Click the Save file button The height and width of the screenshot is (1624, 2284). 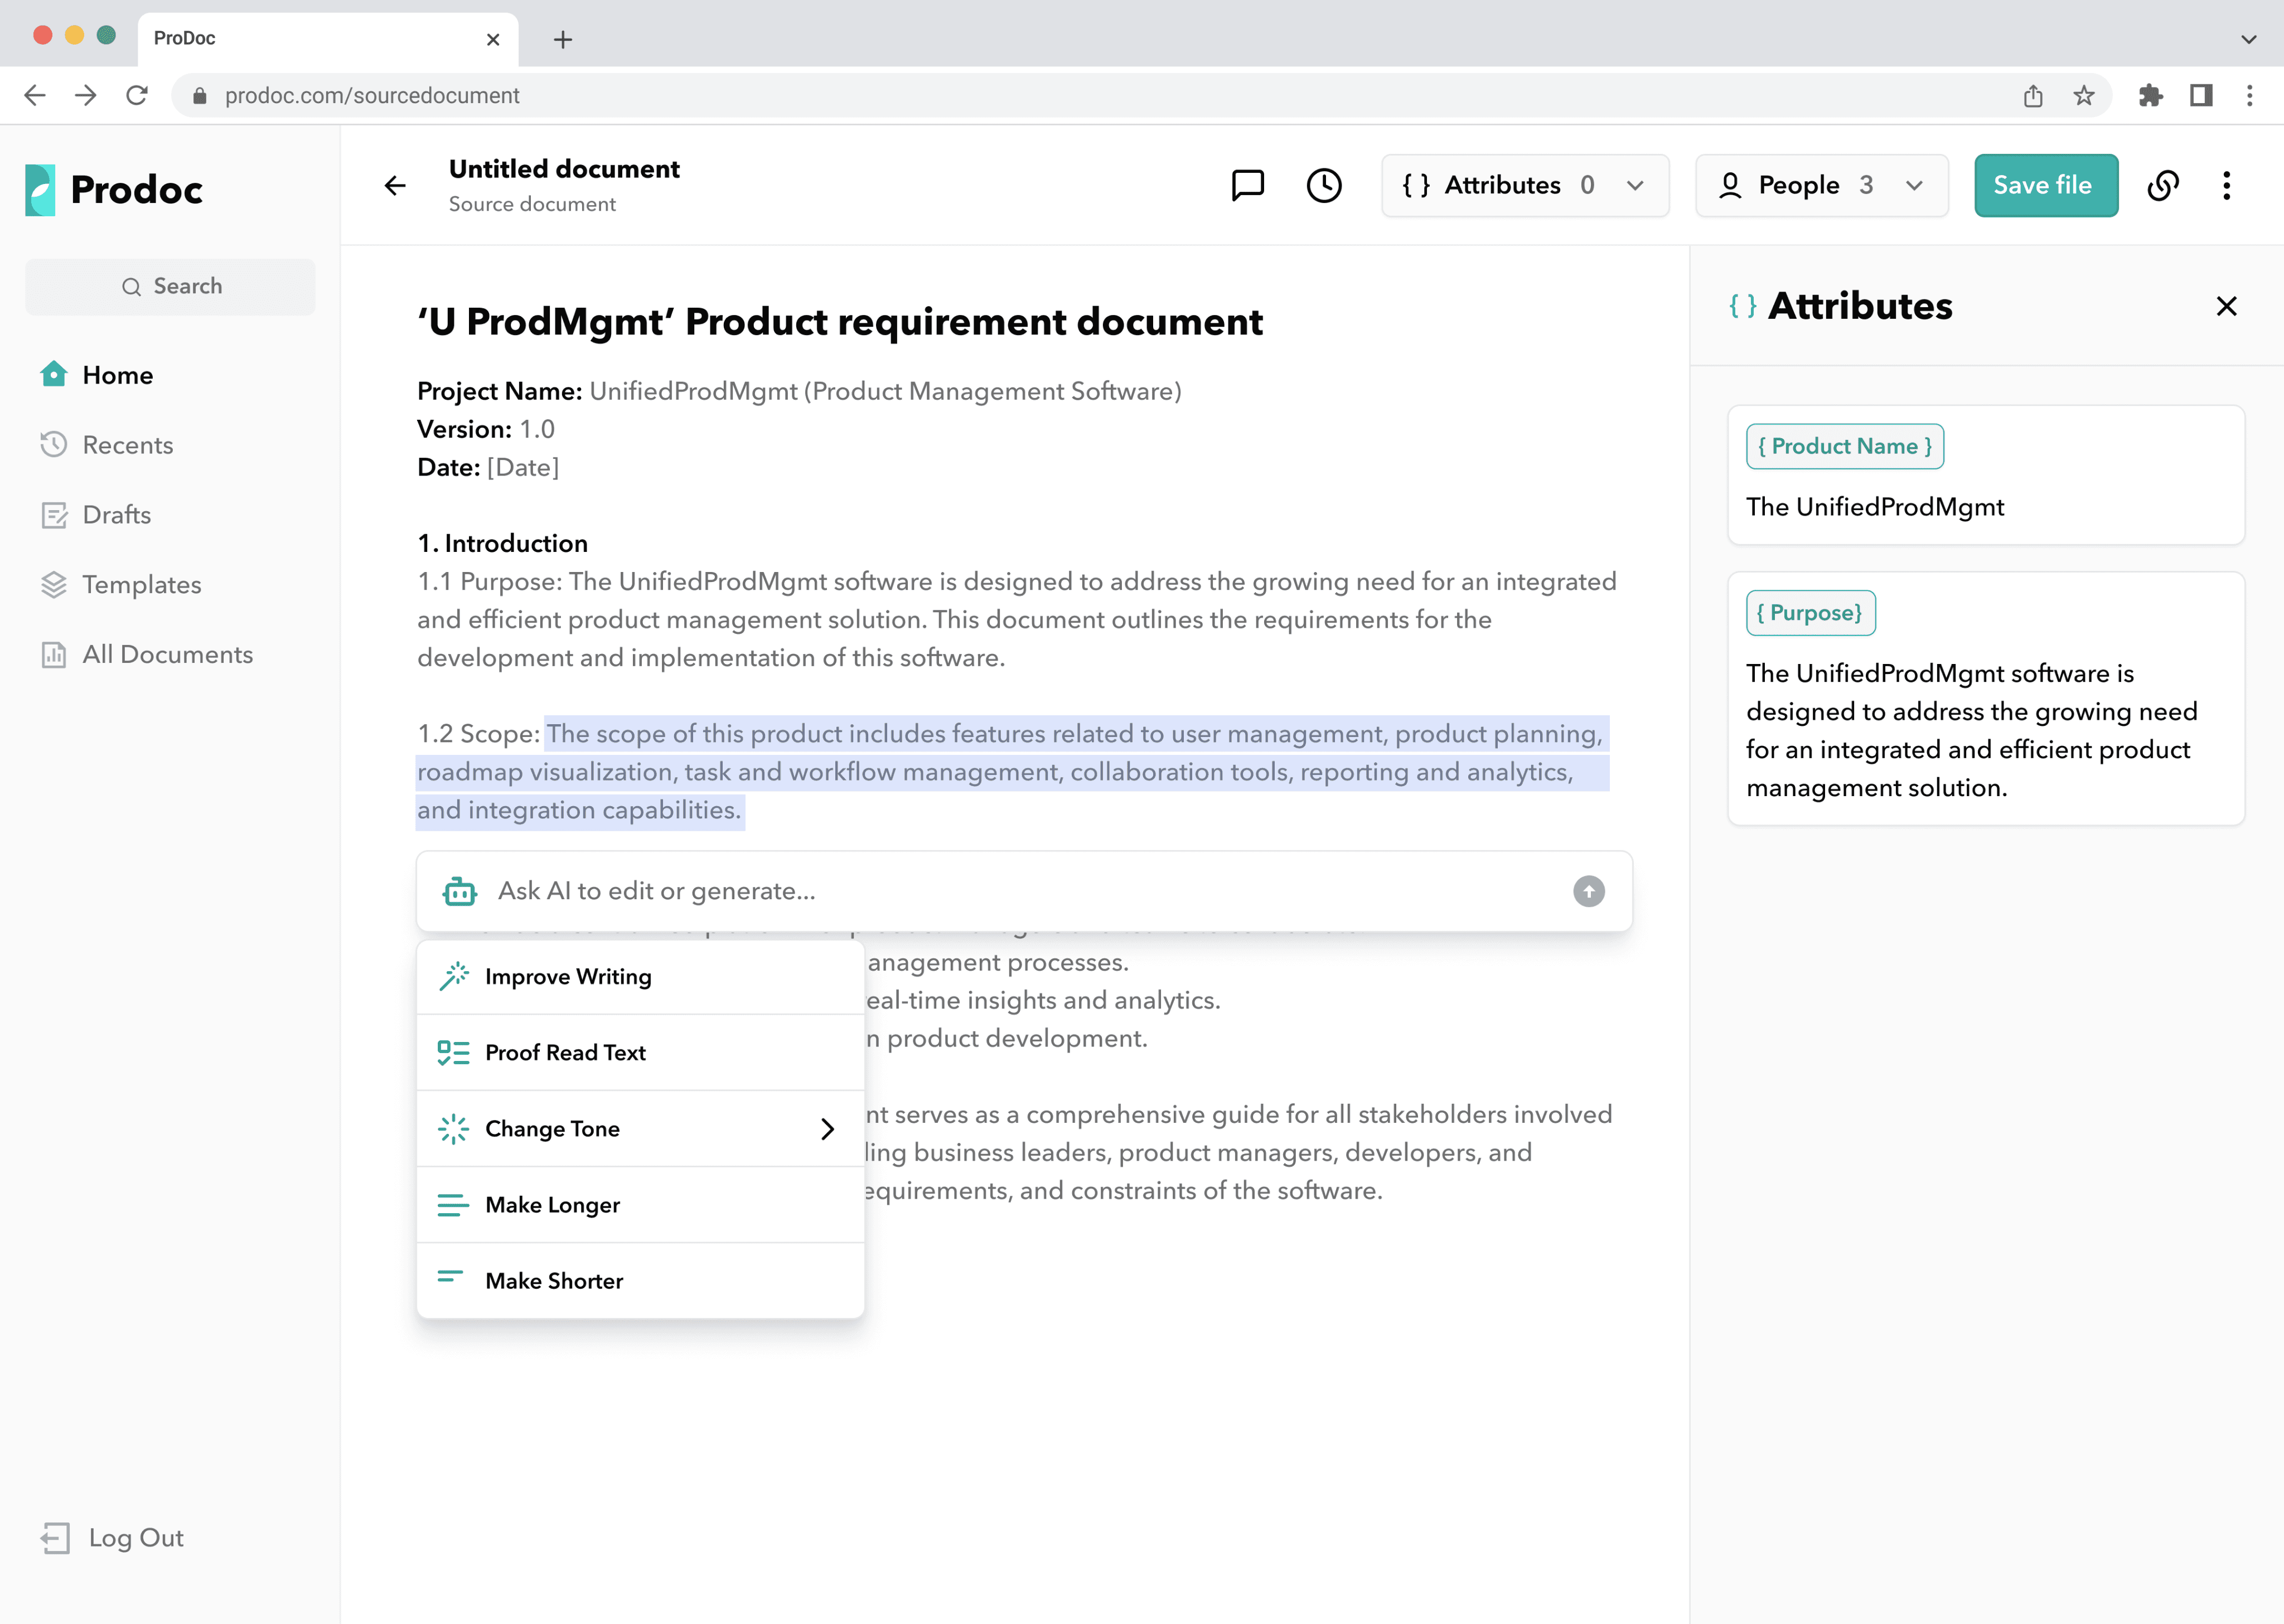pyautogui.click(x=2046, y=185)
